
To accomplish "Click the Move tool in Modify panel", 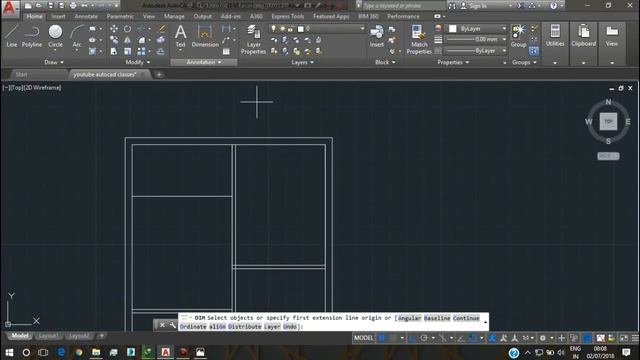I will tap(114, 29).
